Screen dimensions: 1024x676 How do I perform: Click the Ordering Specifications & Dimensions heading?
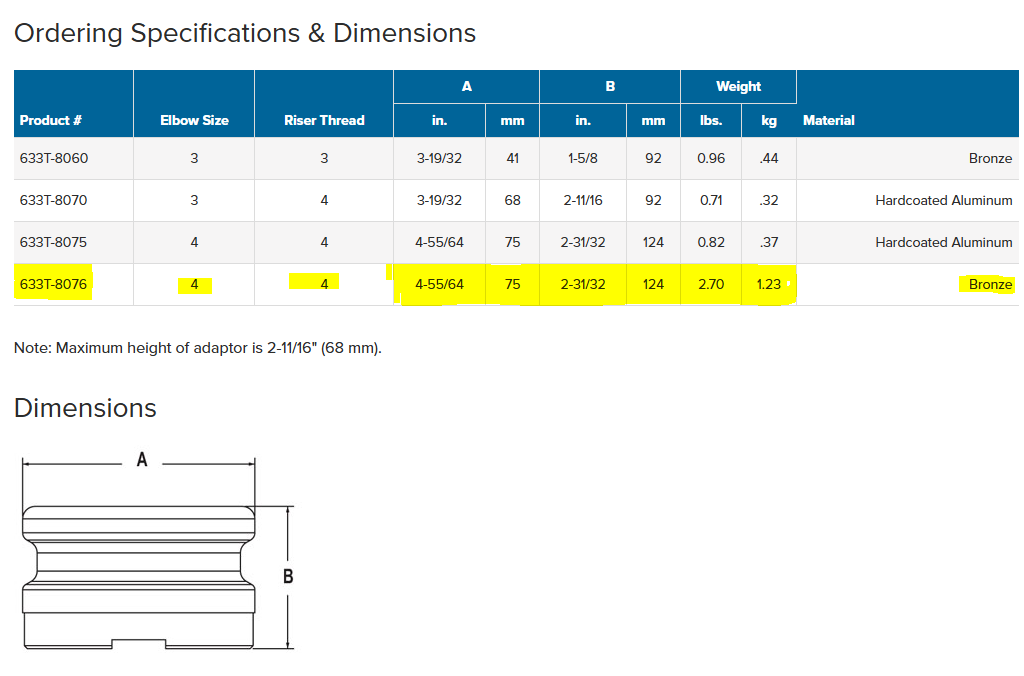(x=245, y=33)
